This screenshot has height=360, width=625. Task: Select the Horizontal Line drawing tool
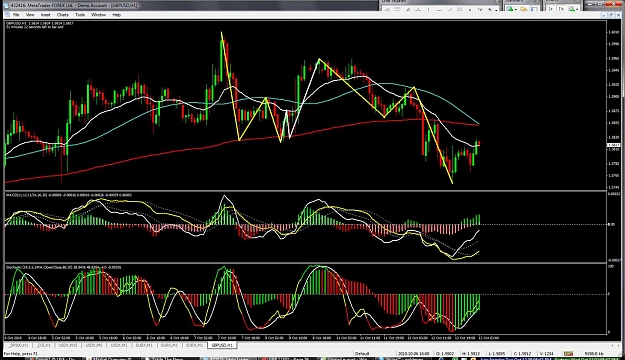439,10
